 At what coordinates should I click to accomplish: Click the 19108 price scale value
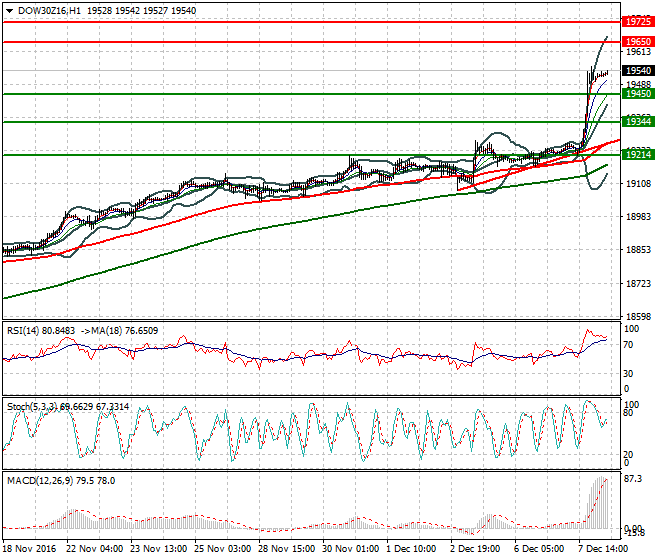(x=638, y=184)
